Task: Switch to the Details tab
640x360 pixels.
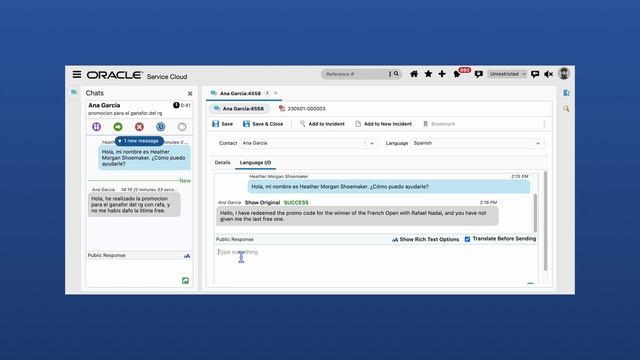Action: pos(222,162)
